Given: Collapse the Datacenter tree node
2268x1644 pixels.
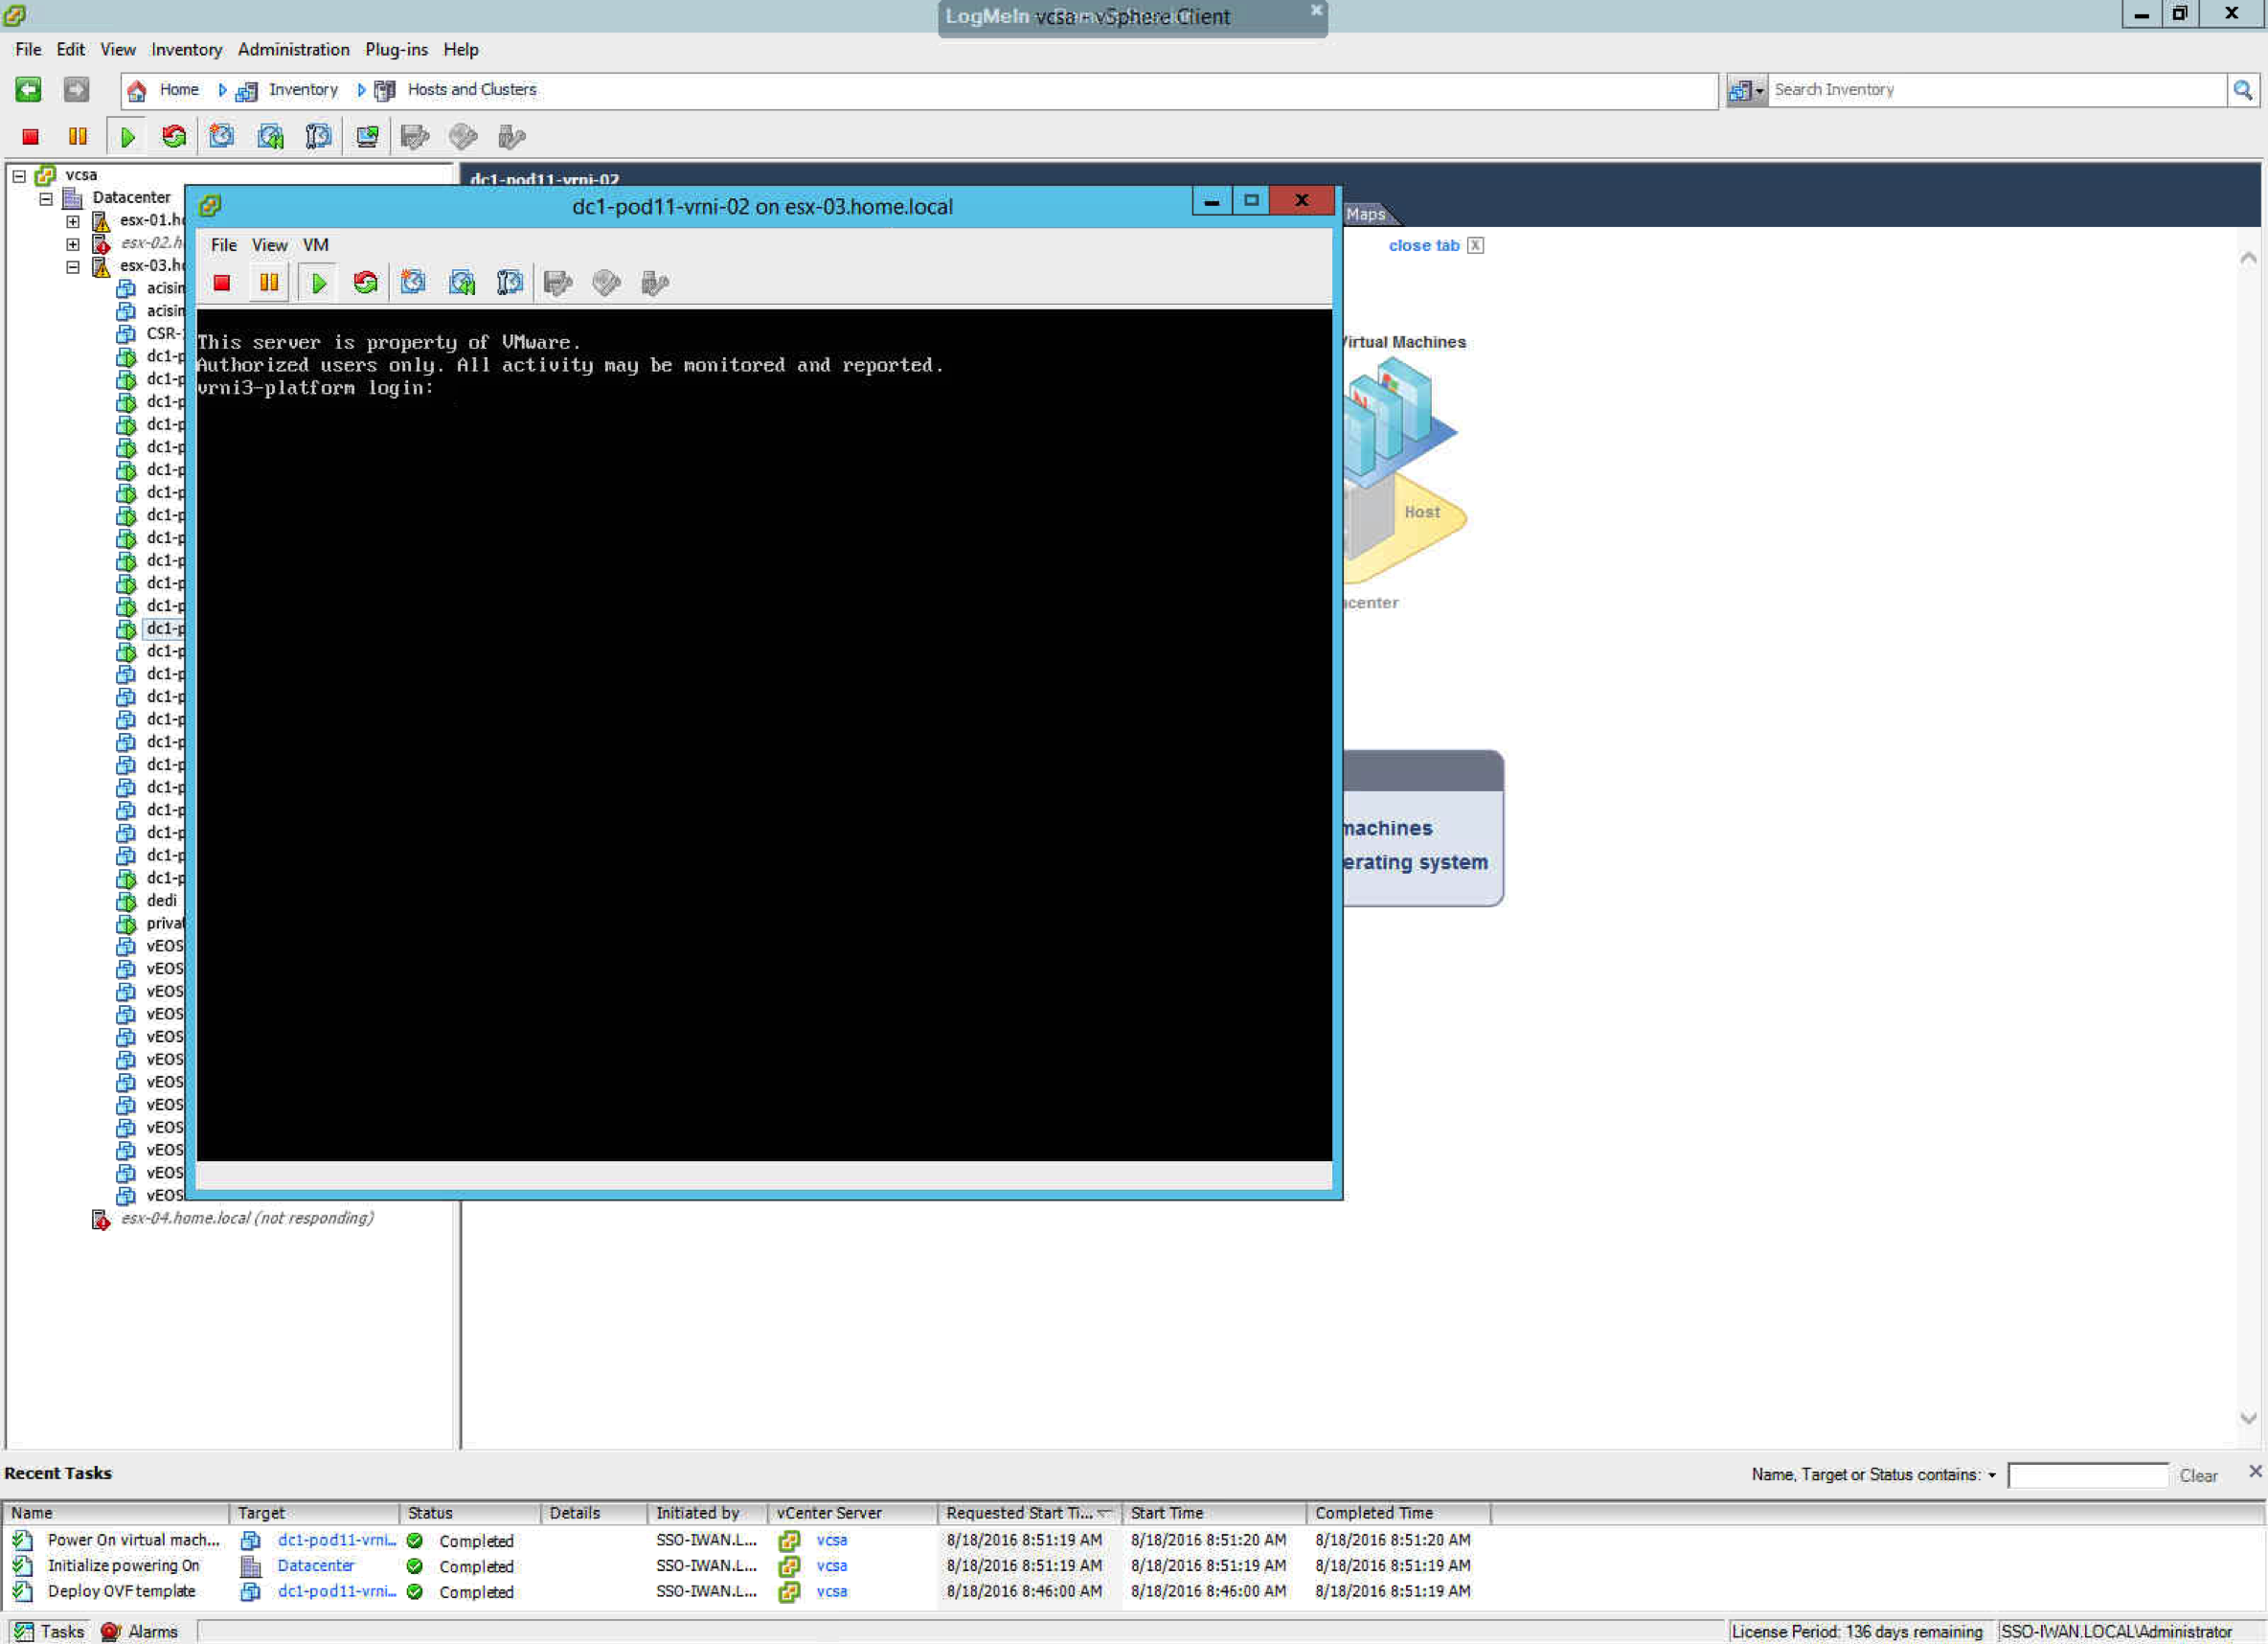Looking at the screenshot, I should point(46,199).
